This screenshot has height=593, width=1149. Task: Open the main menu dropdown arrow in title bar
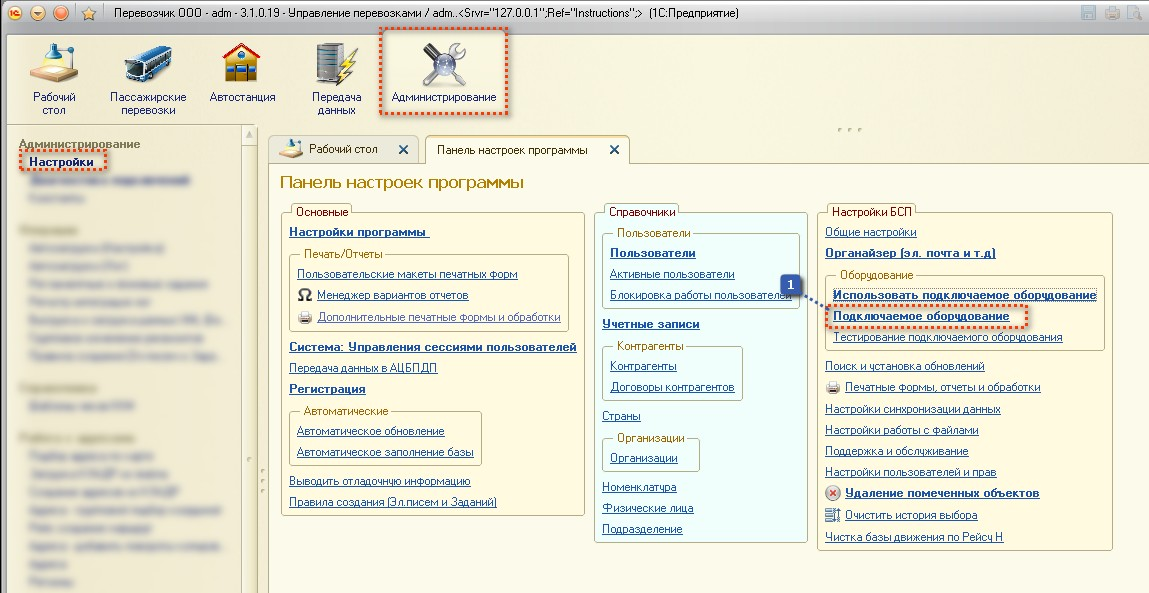[x=38, y=14]
